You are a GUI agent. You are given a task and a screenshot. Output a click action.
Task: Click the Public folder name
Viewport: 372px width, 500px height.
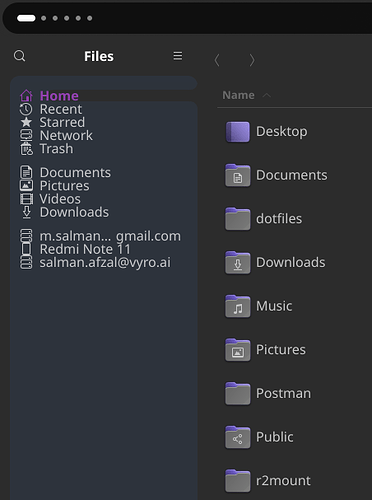(x=275, y=437)
